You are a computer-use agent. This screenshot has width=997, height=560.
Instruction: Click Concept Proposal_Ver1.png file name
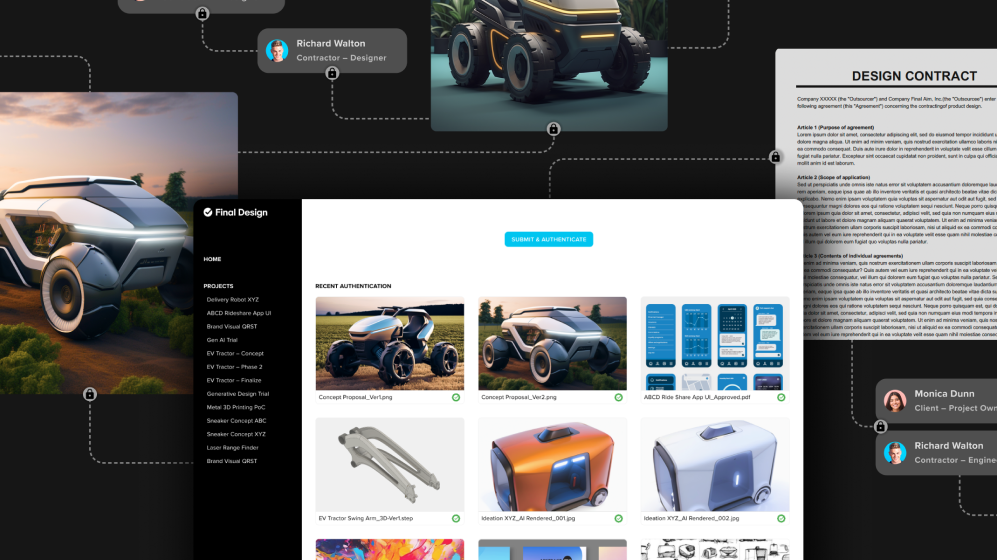click(x=355, y=397)
